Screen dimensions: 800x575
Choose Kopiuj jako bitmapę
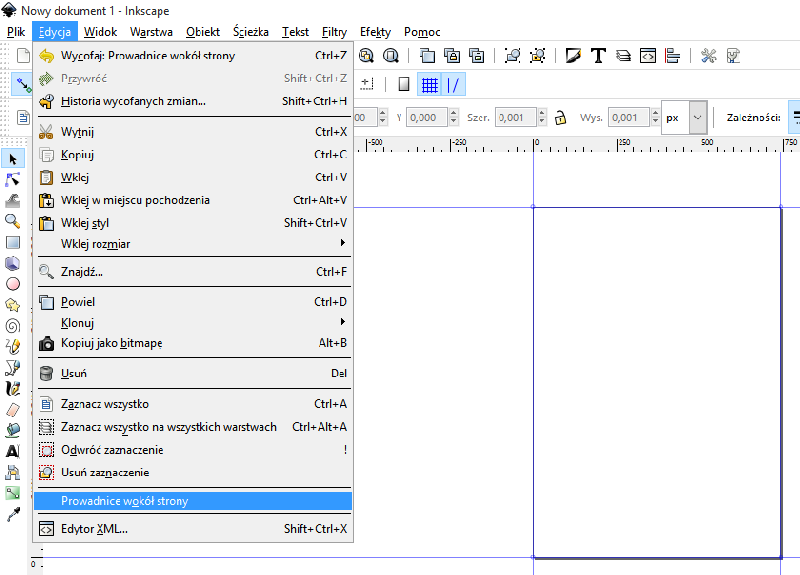tap(193, 343)
